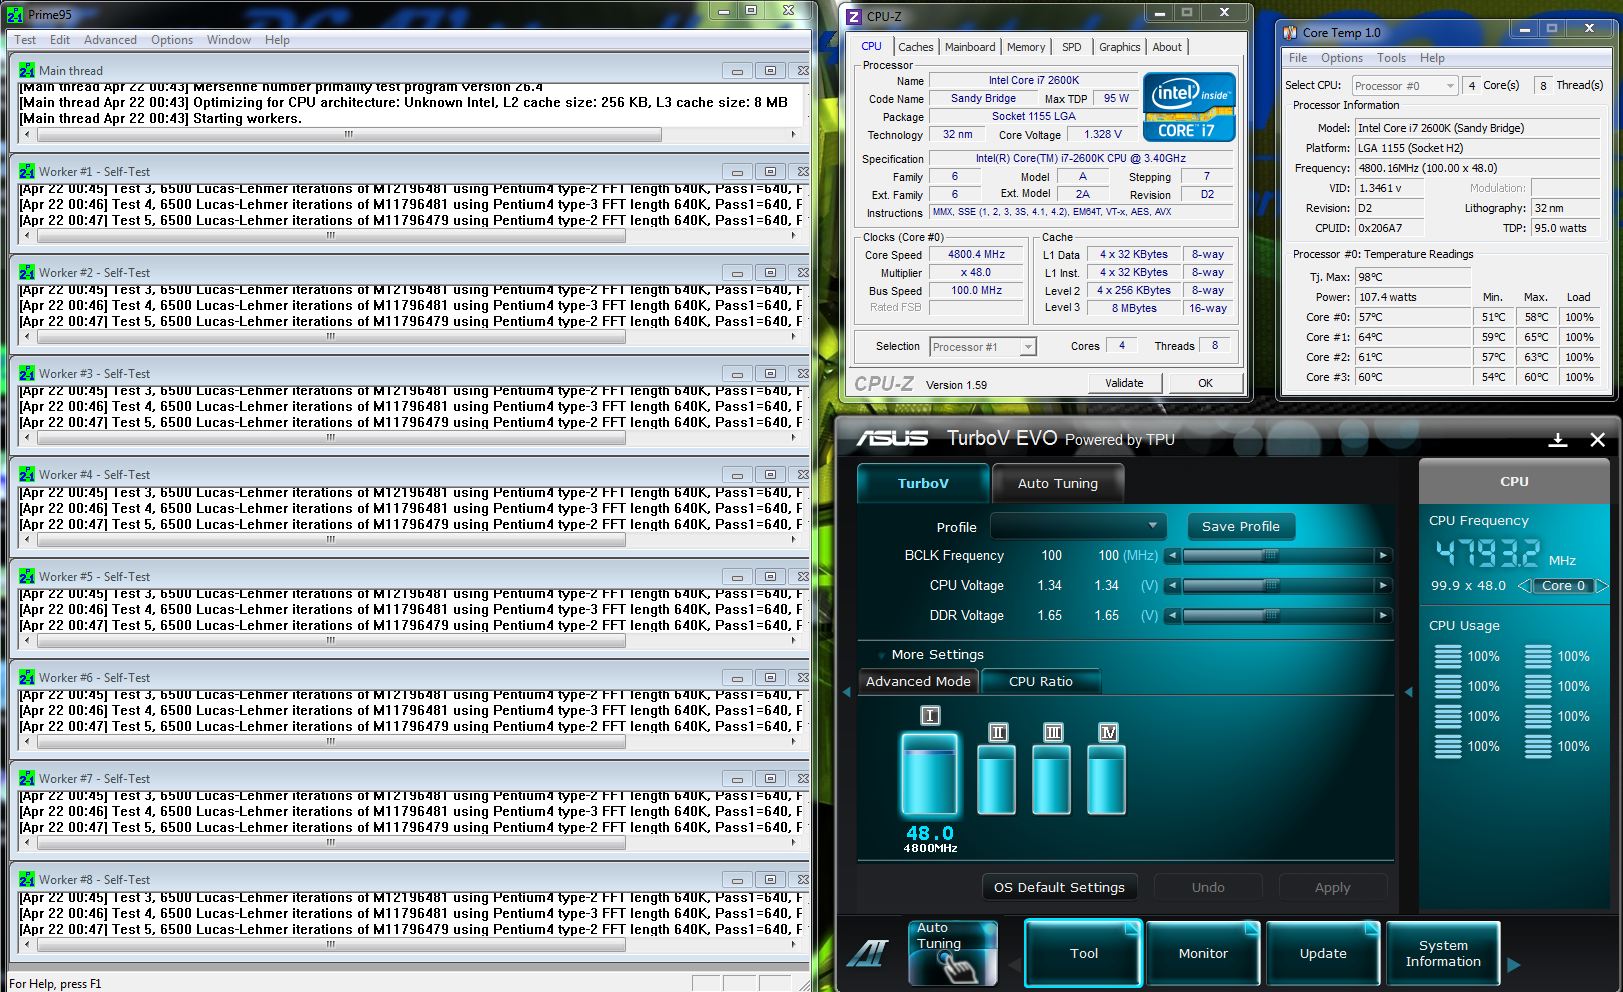Click the Main thread horizontal scrollbar
This screenshot has height=992, width=1623.
[408, 134]
